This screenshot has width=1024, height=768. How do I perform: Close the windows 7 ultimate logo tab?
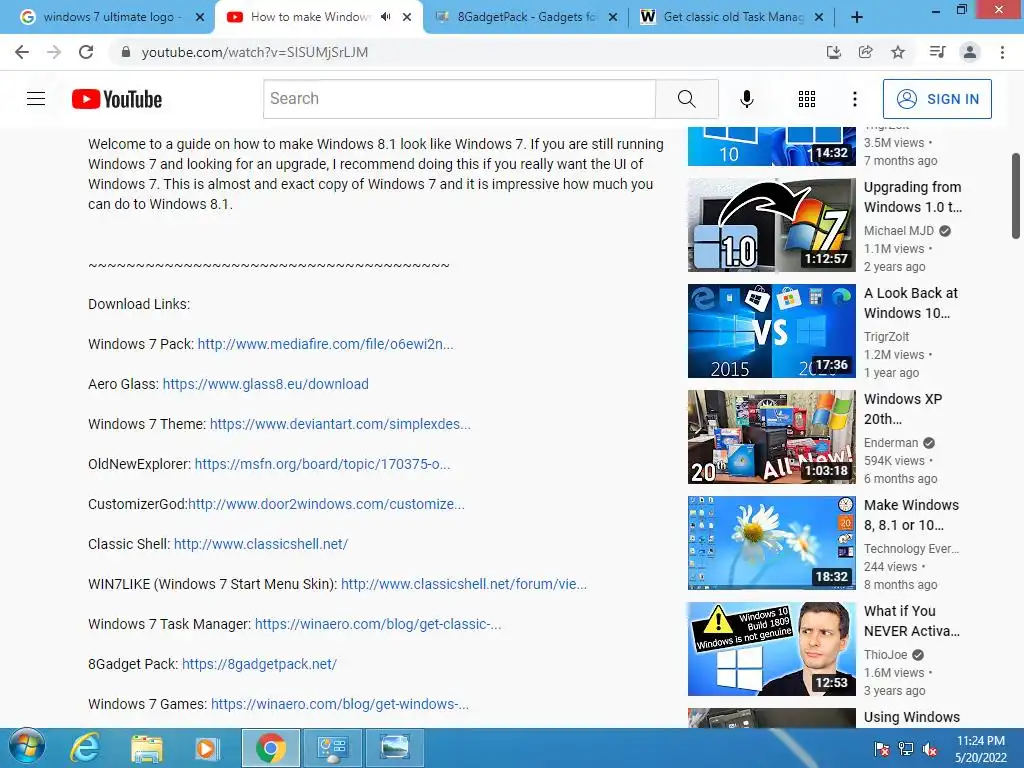(200, 18)
